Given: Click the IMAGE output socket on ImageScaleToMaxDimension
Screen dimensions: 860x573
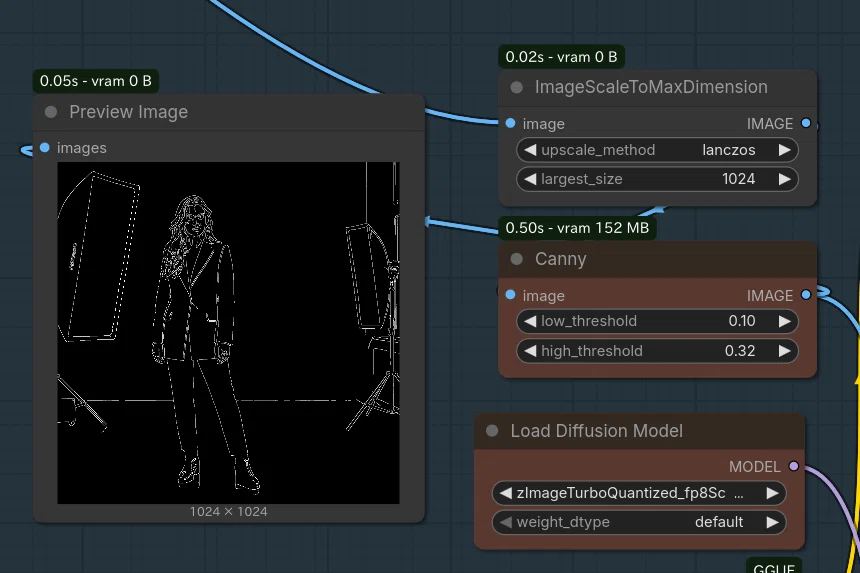Looking at the screenshot, I should tap(806, 123).
